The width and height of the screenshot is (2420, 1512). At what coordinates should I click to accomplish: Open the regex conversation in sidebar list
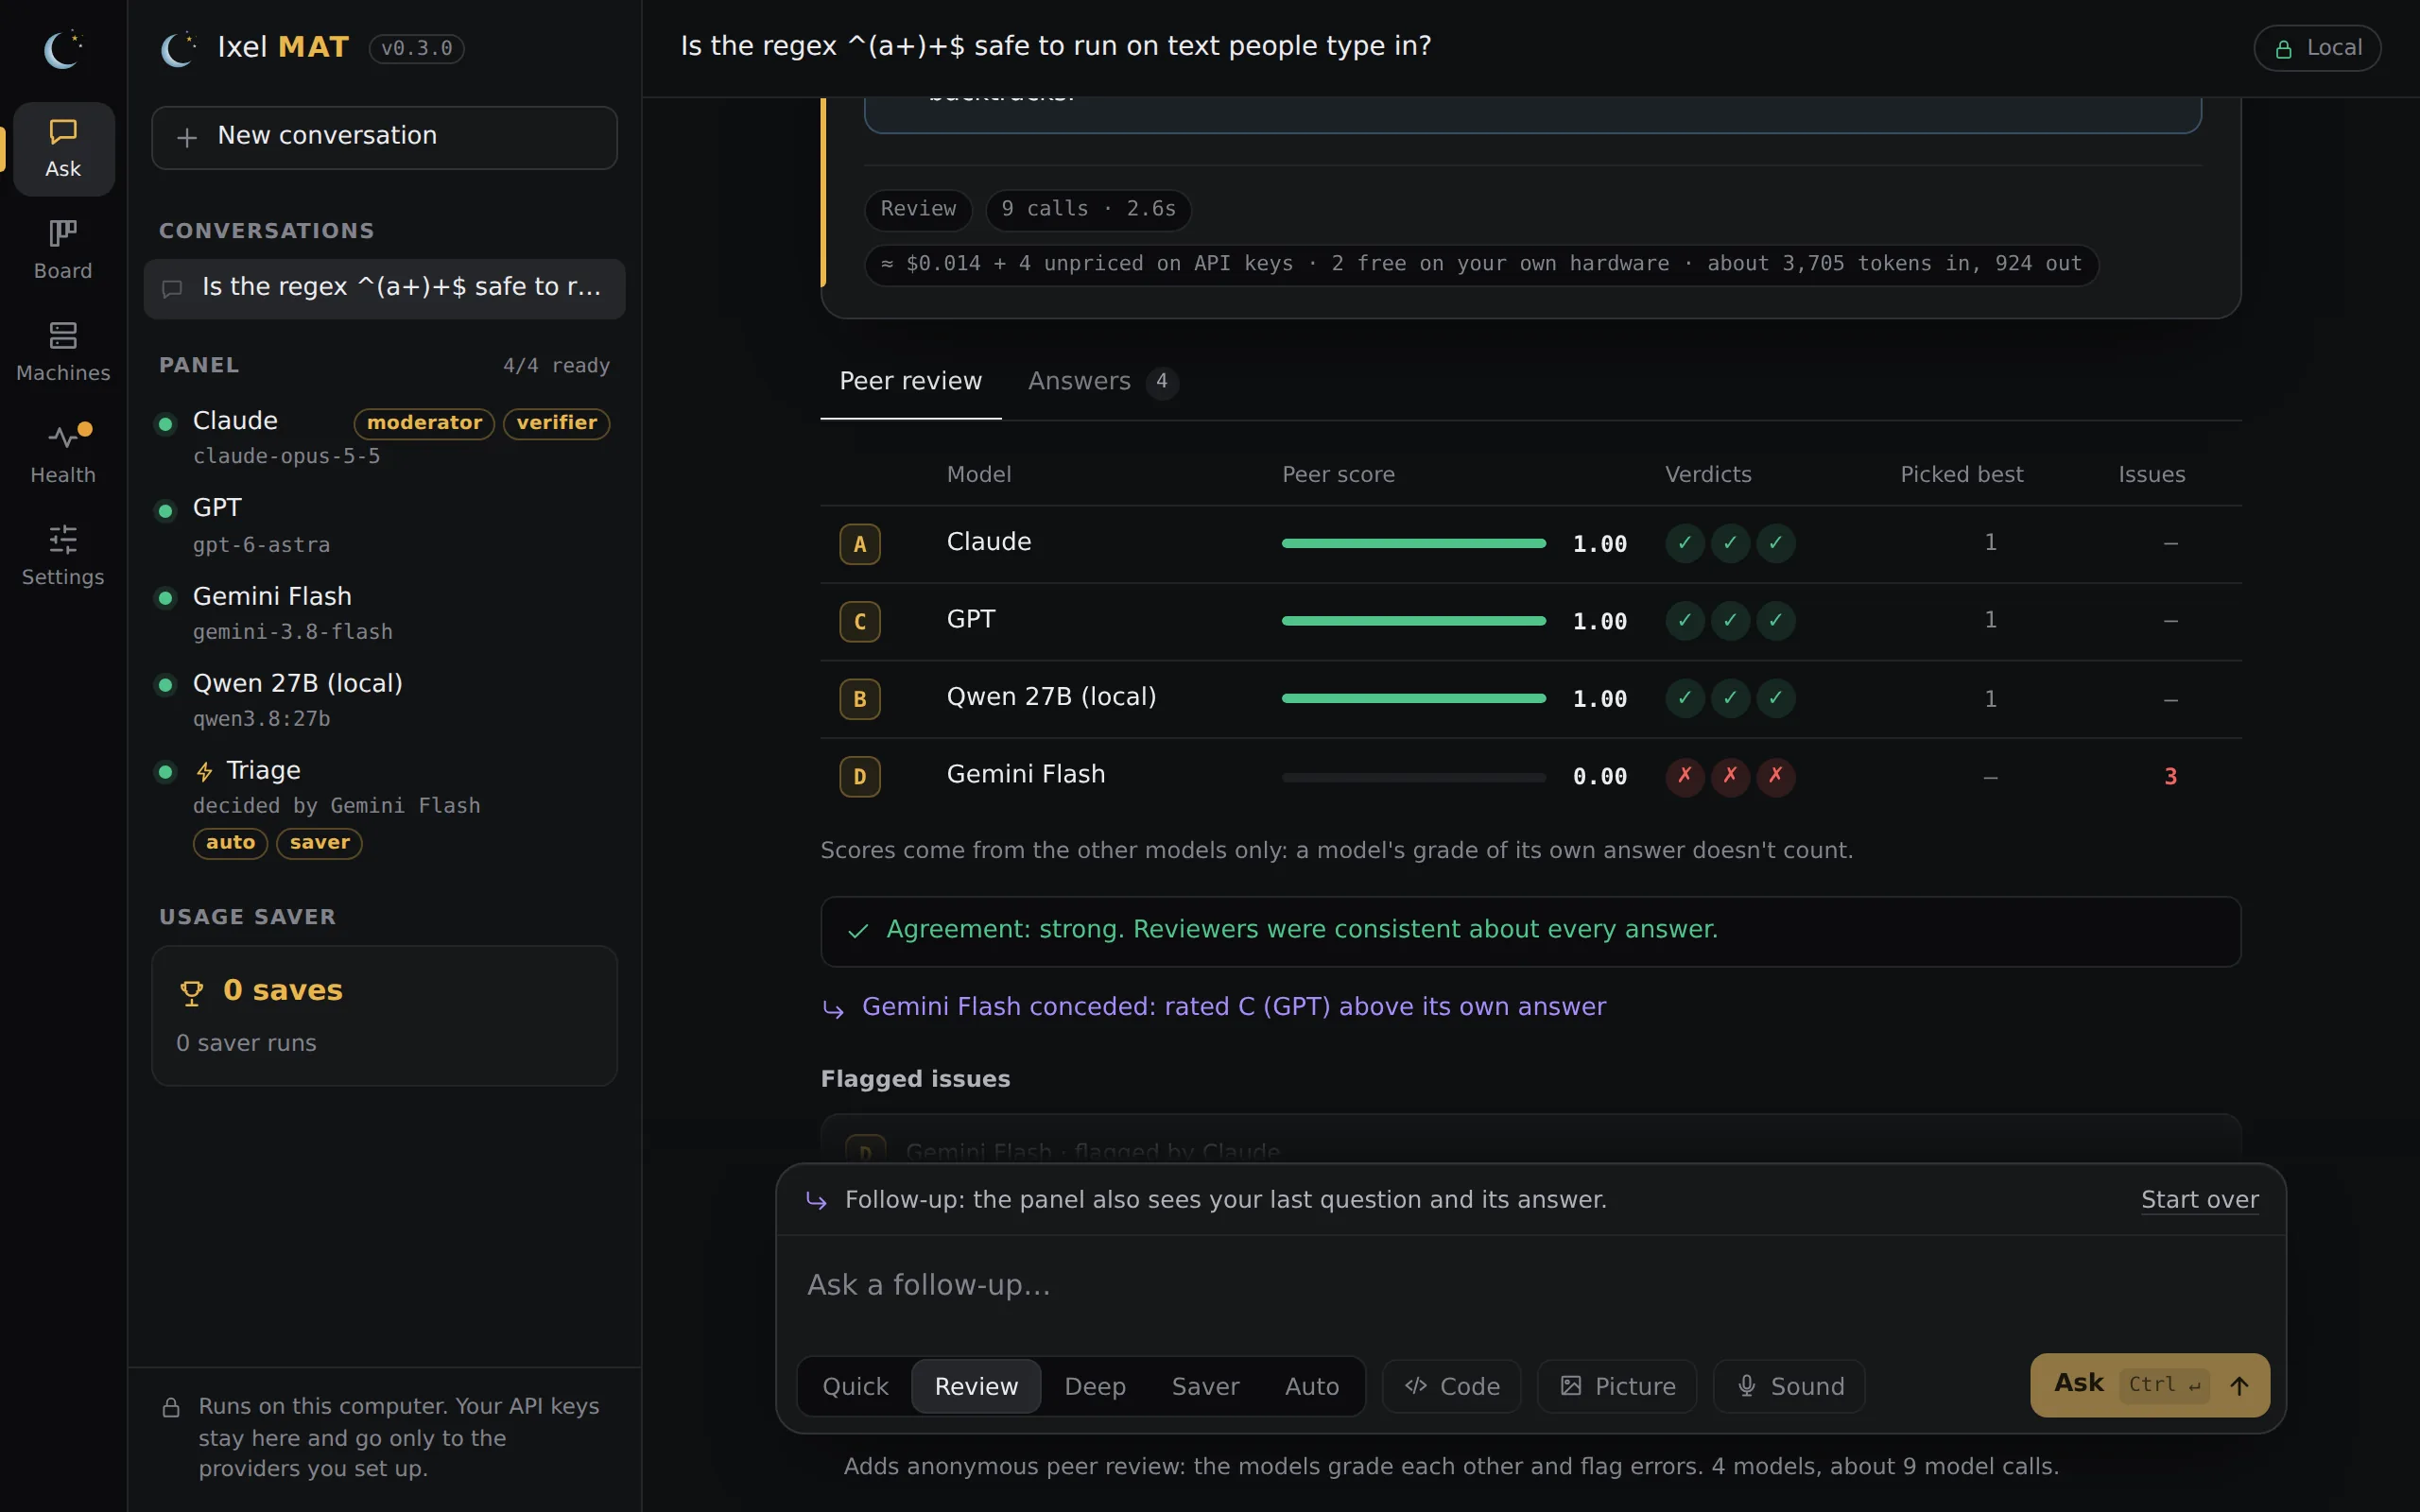(384, 288)
